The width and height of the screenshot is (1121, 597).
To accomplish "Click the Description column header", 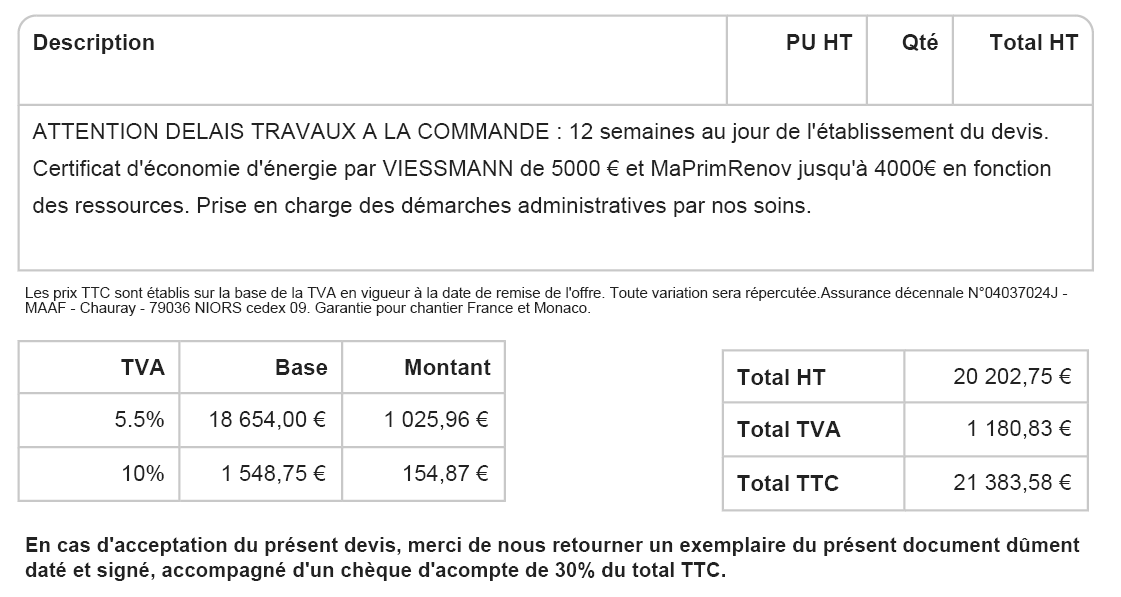I will (94, 43).
